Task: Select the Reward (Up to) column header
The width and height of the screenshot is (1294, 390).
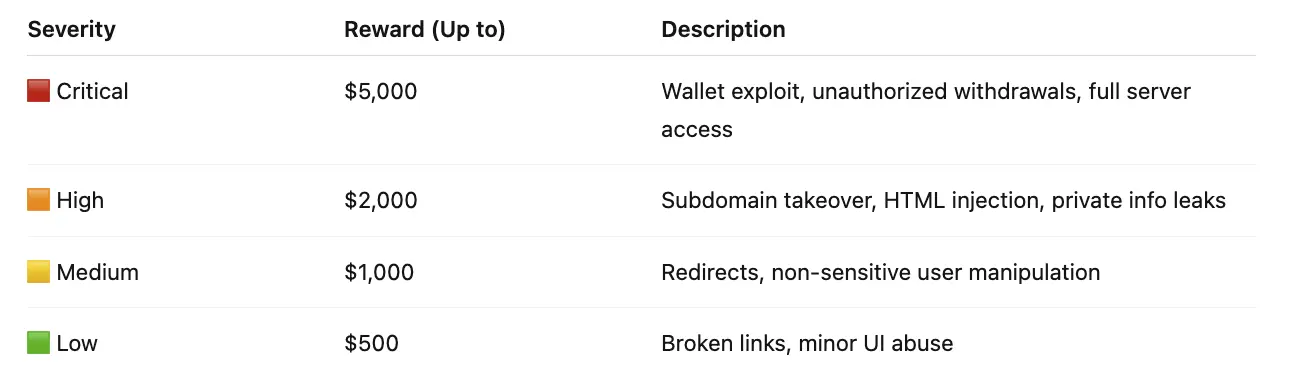Action: click(x=425, y=30)
